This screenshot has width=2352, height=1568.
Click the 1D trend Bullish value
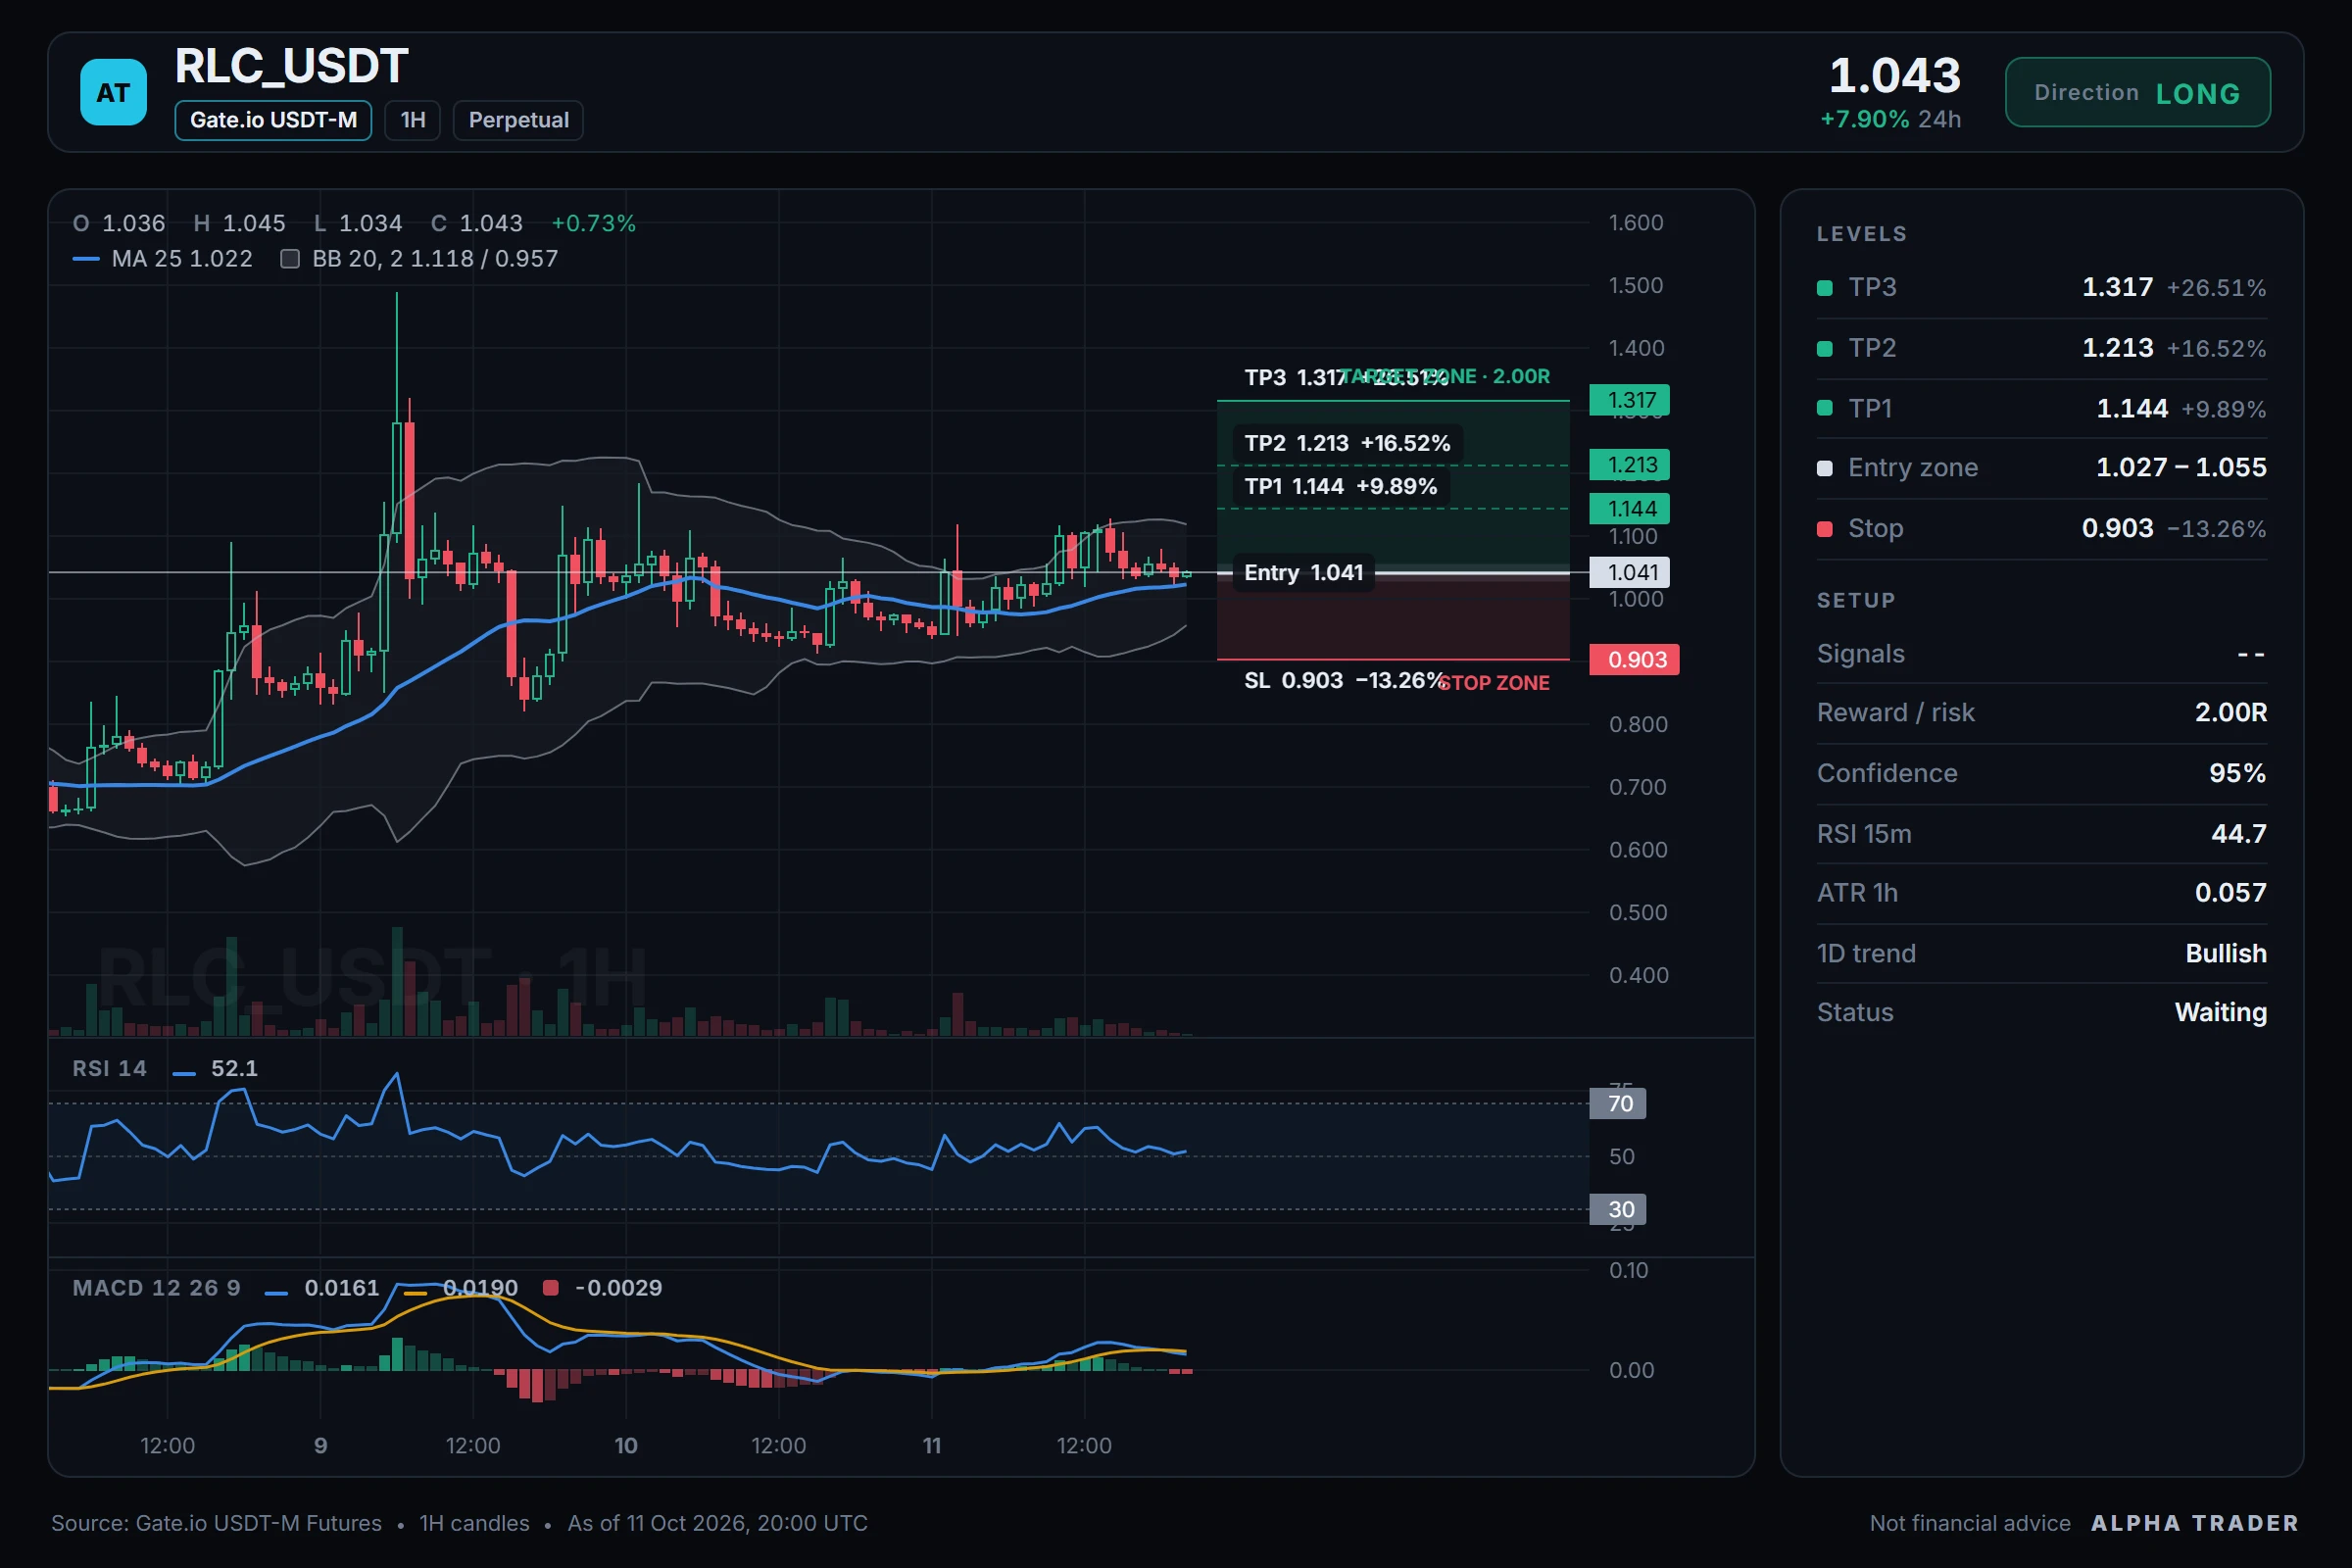click(2226, 954)
